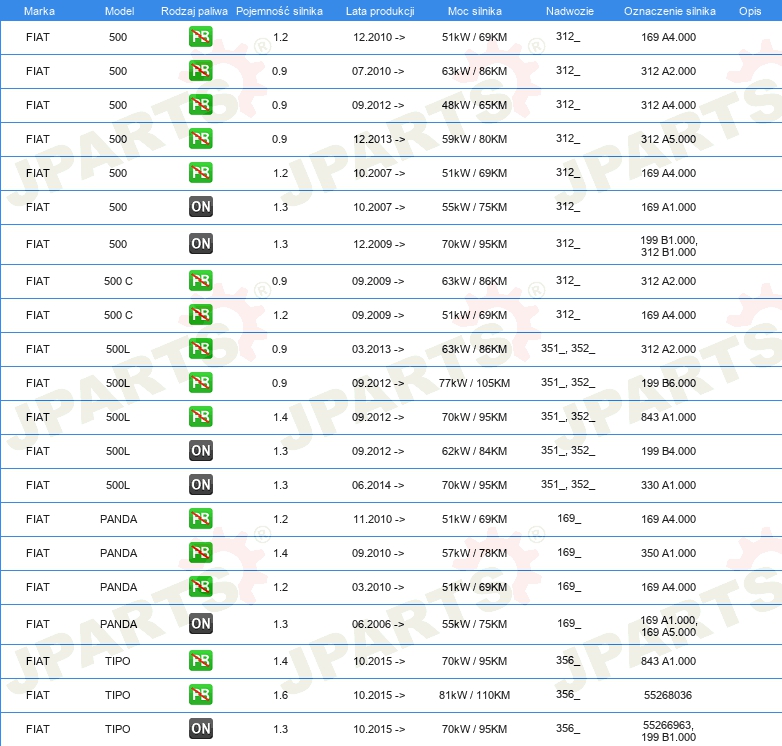Click petrol icon in row 55268036
The width and height of the screenshot is (782, 746).
200,695
